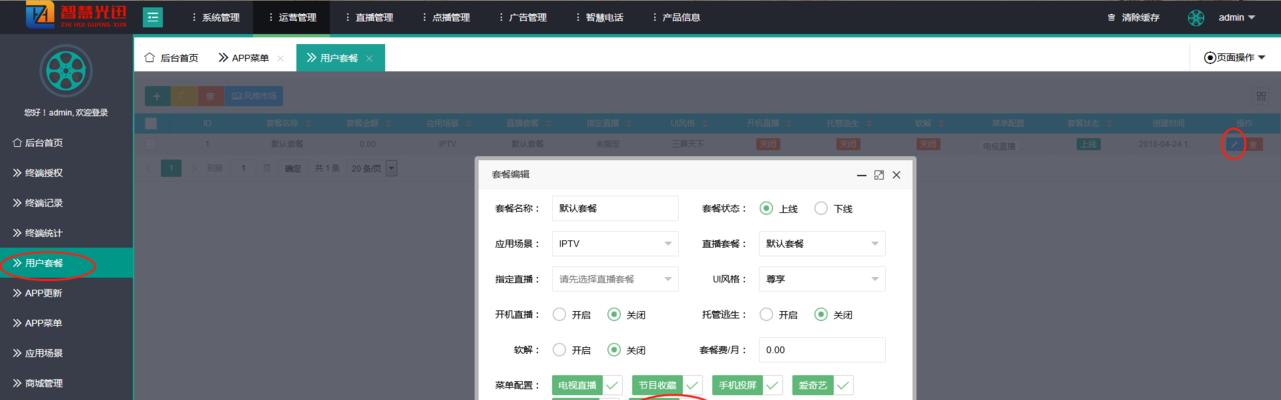
Task: Toggle 电视直播 menu checkbox
Action: (587, 385)
